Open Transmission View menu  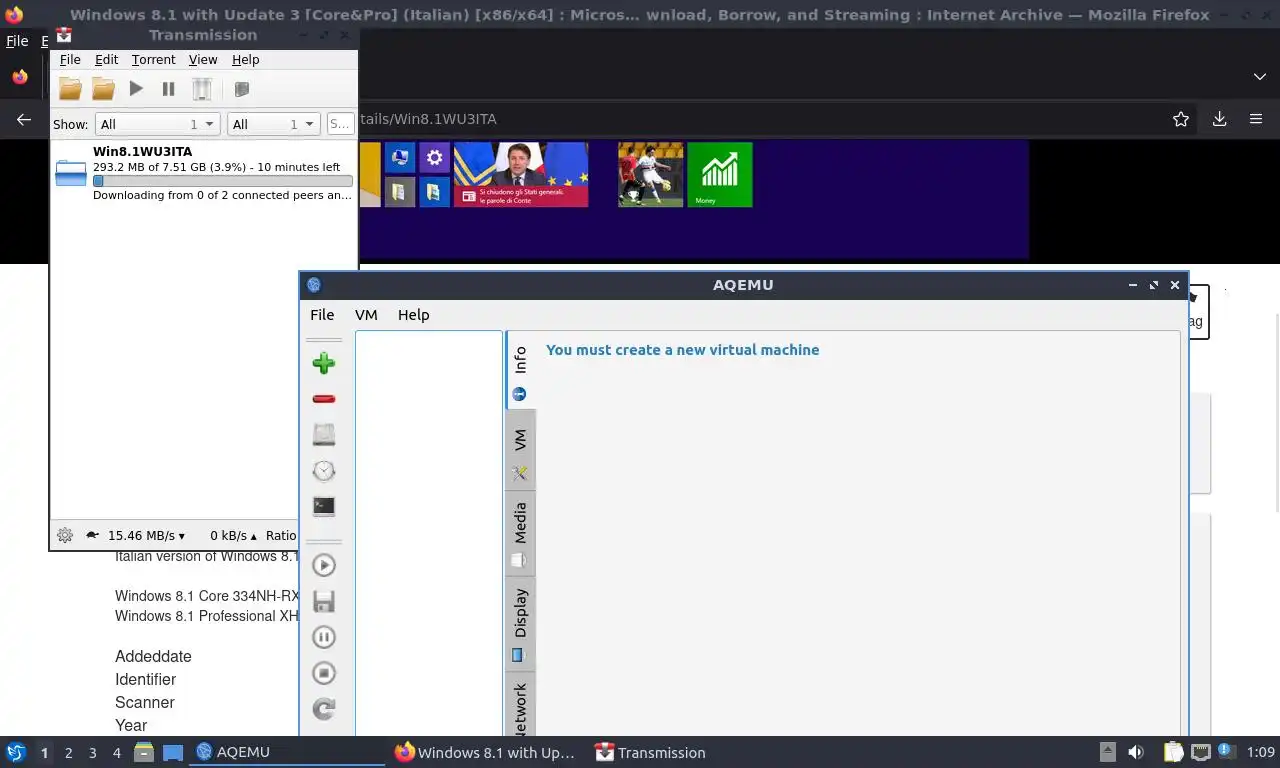click(203, 60)
